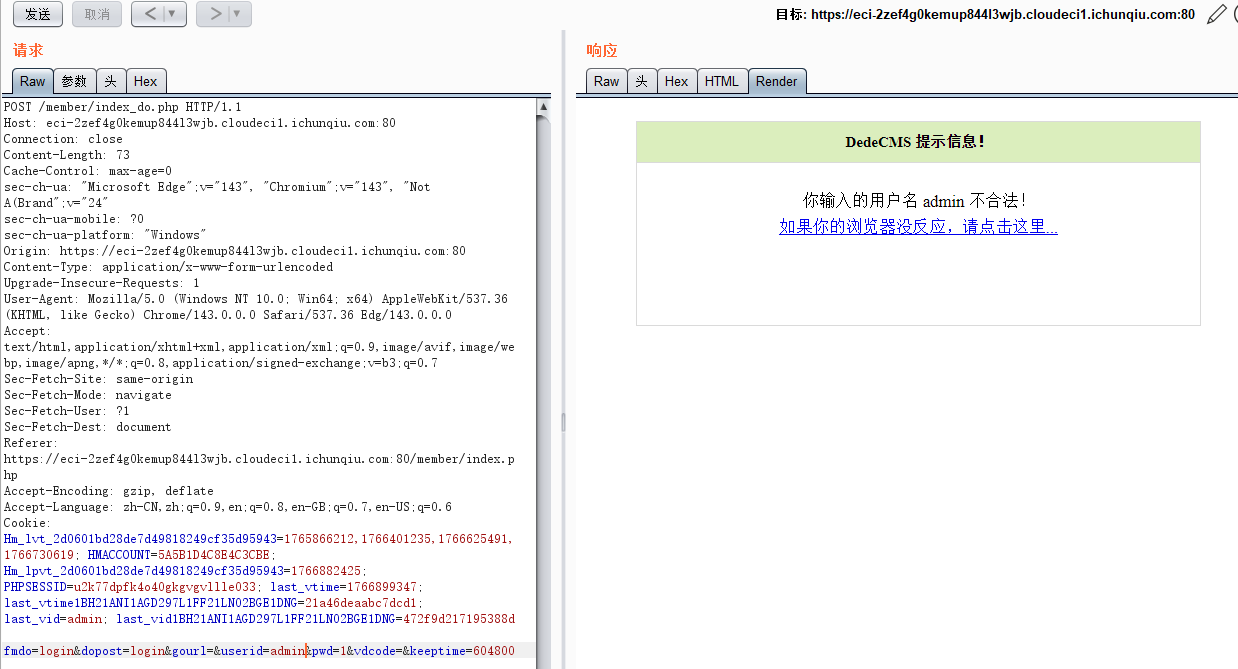
Task: Open the response 头 (headers) tab
Action: [641, 82]
